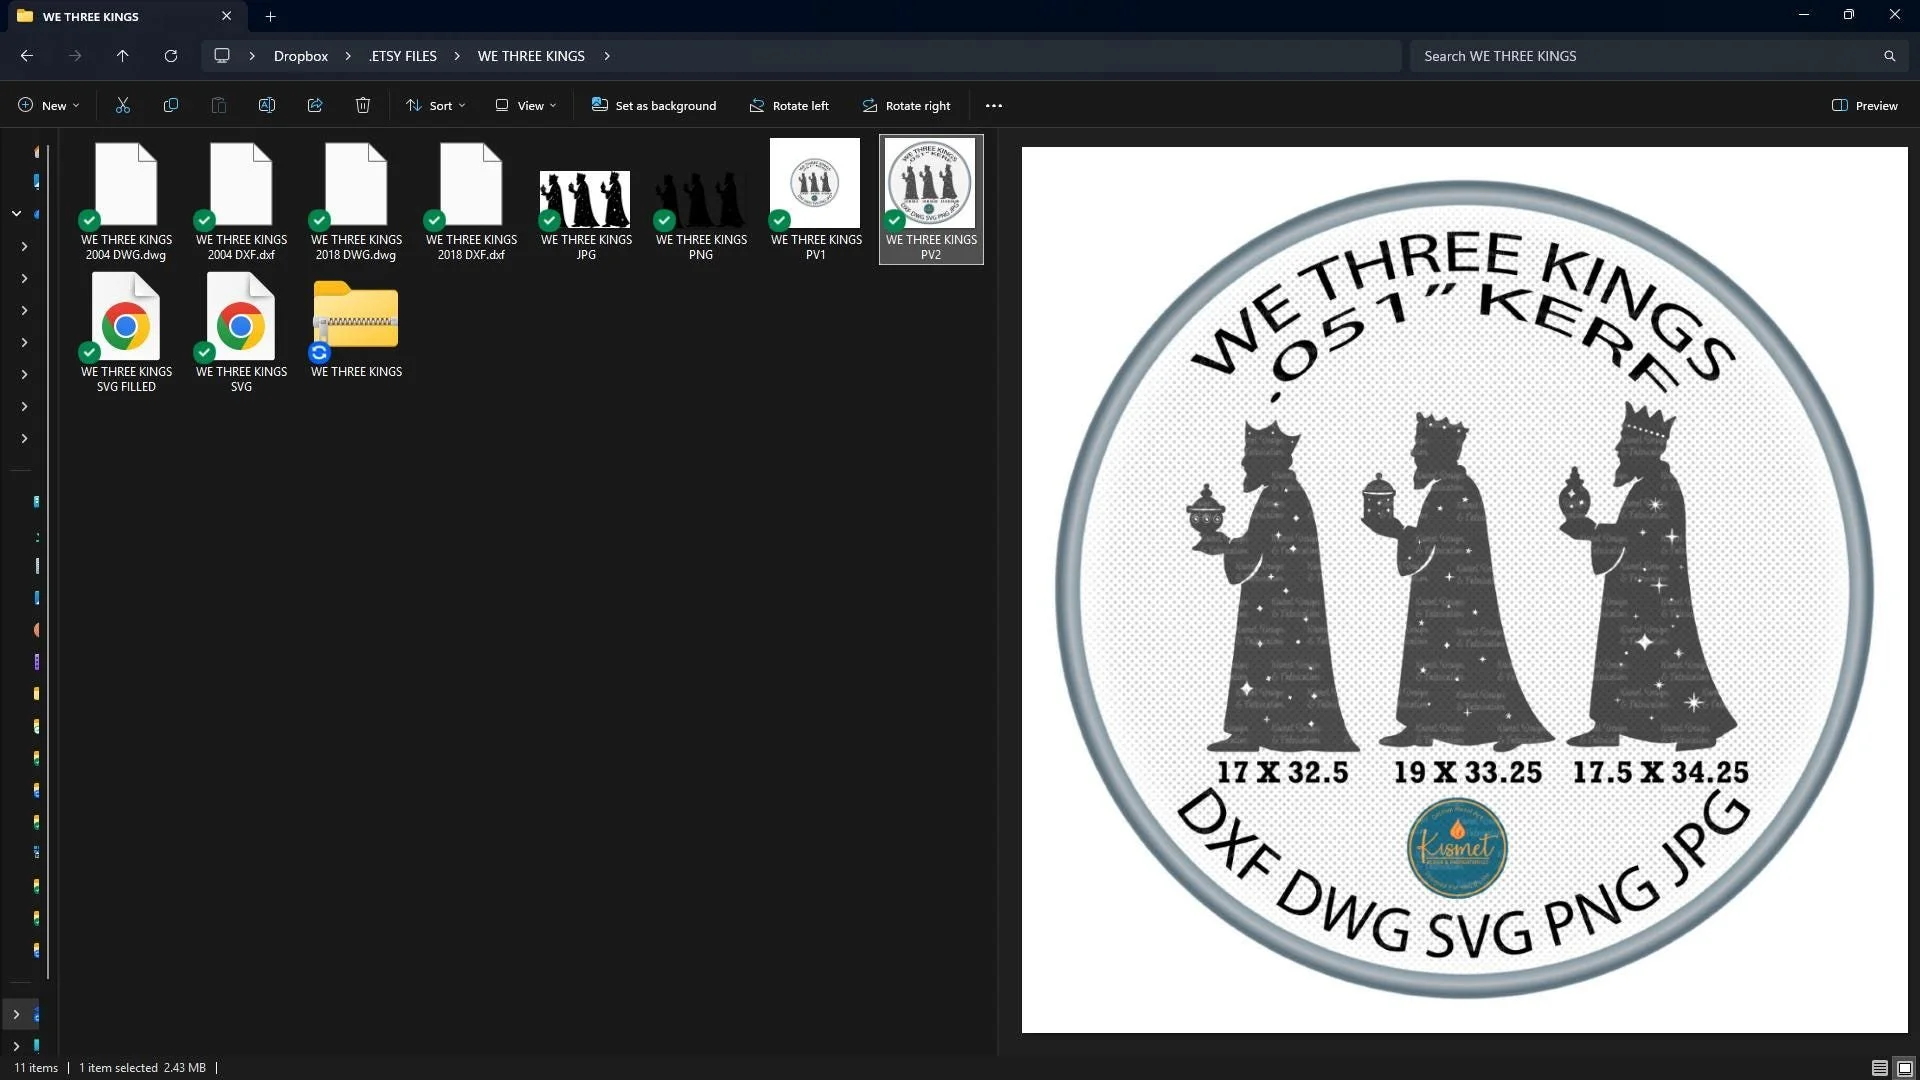Open the See more ellipsis menu
Screen dimensions: 1920x1080
[x=993, y=105]
